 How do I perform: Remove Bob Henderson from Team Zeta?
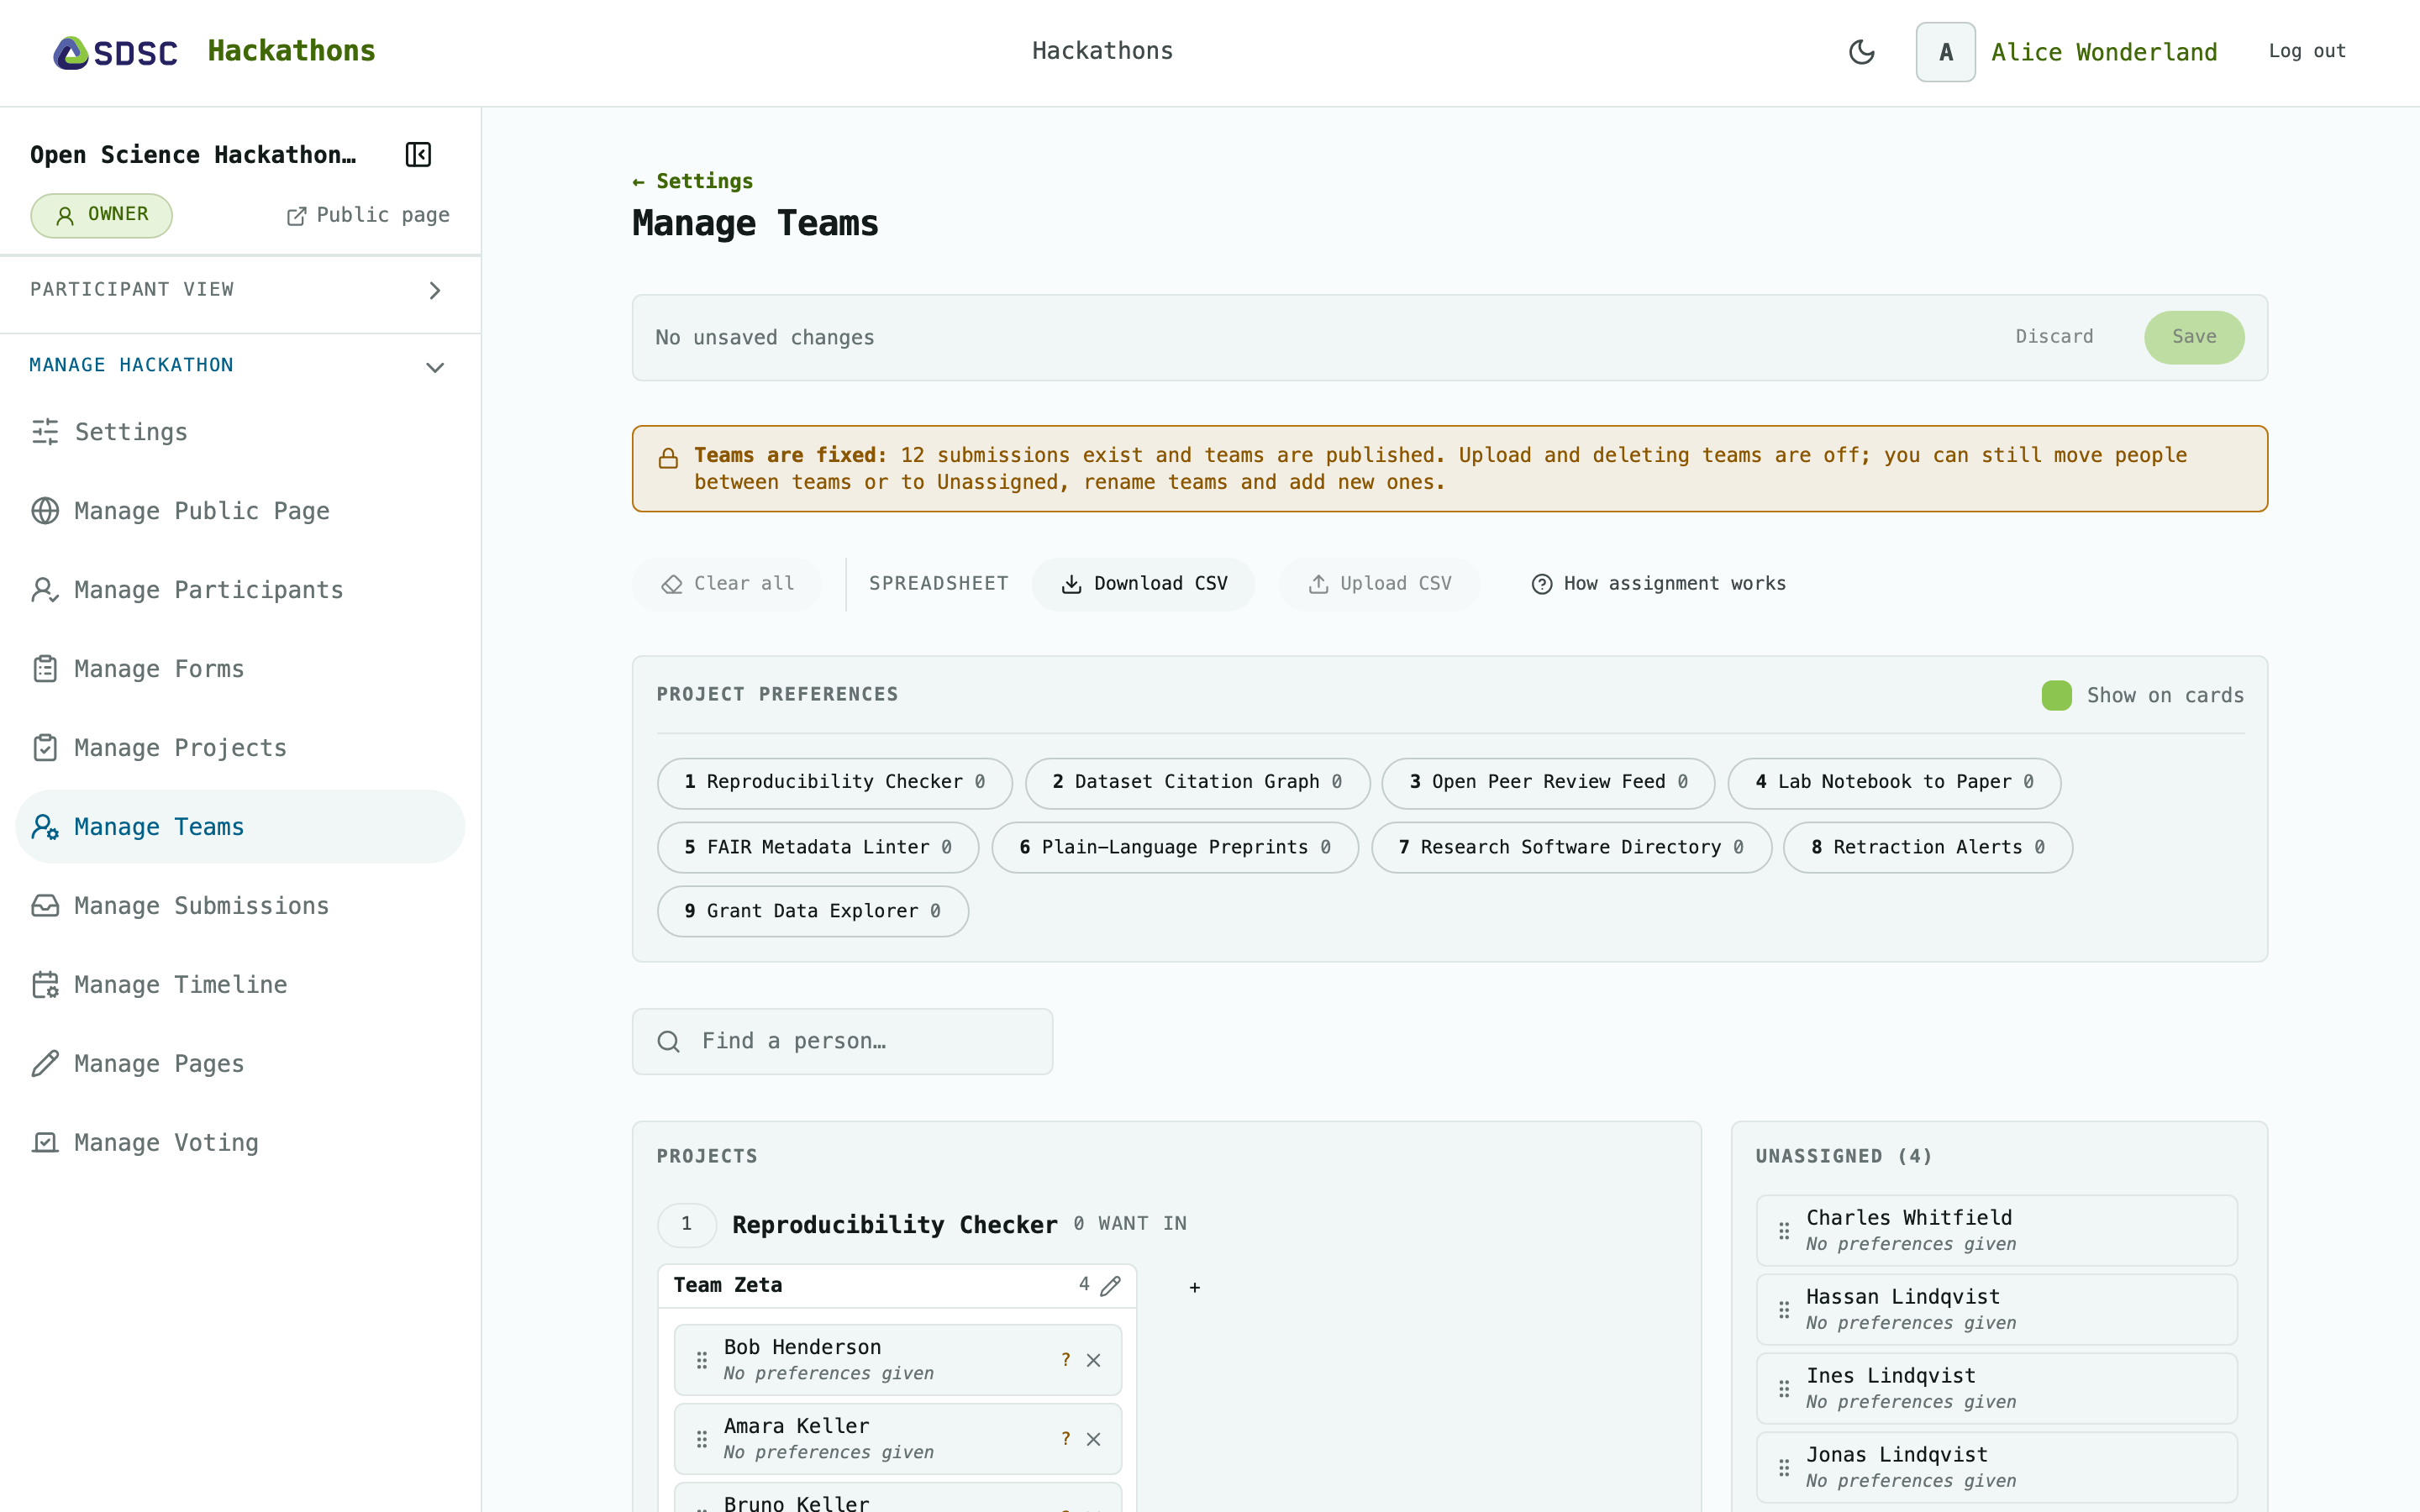[x=1093, y=1360]
